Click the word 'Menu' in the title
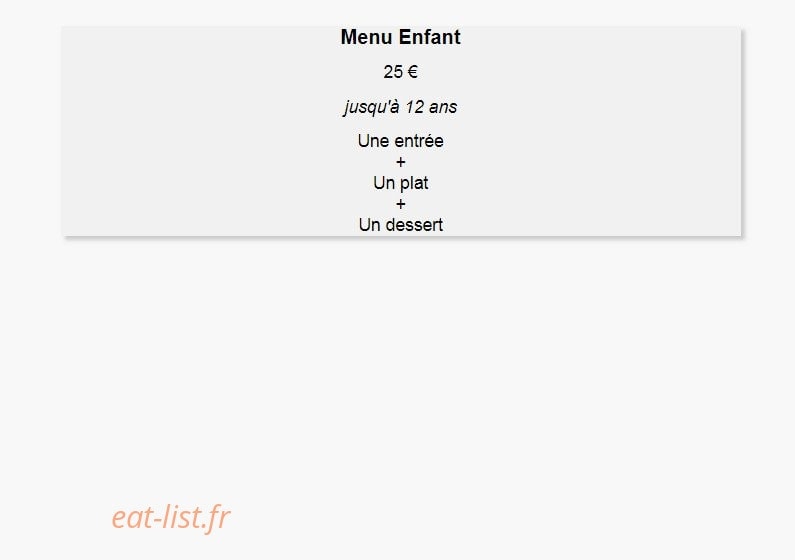Viewport: 795px width, 560px height. pos(367,37)
